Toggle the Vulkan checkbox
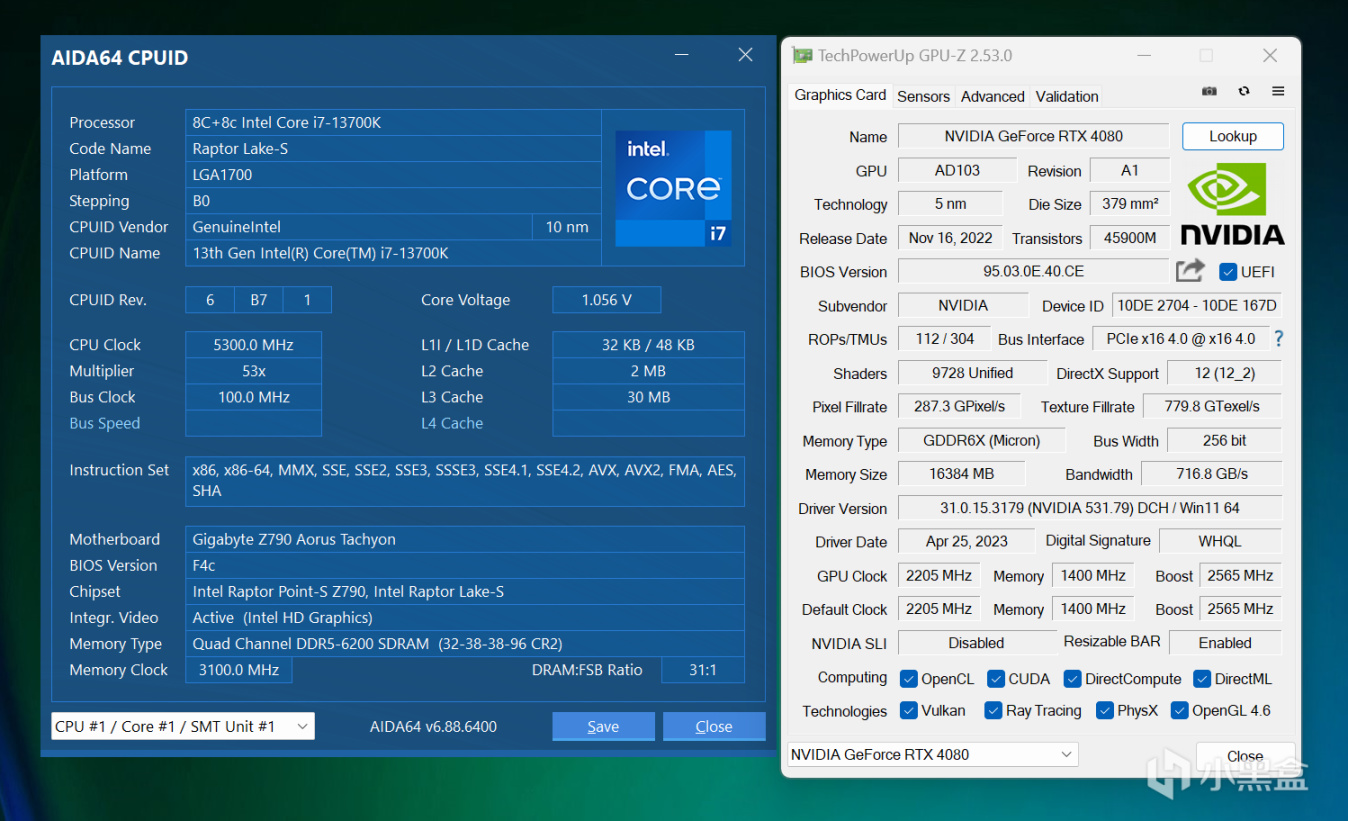1348x821 pixels. click(x=909, y=711)
